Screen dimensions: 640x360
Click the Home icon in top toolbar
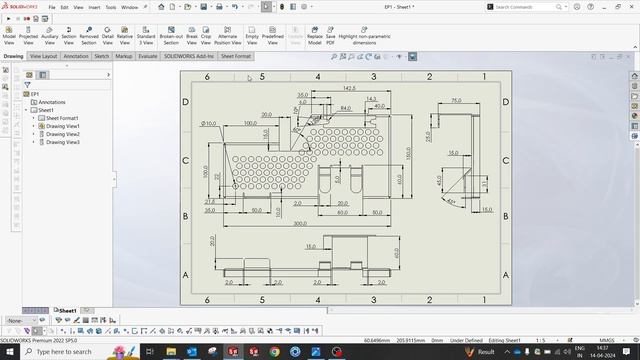click(x=161, y=7)
